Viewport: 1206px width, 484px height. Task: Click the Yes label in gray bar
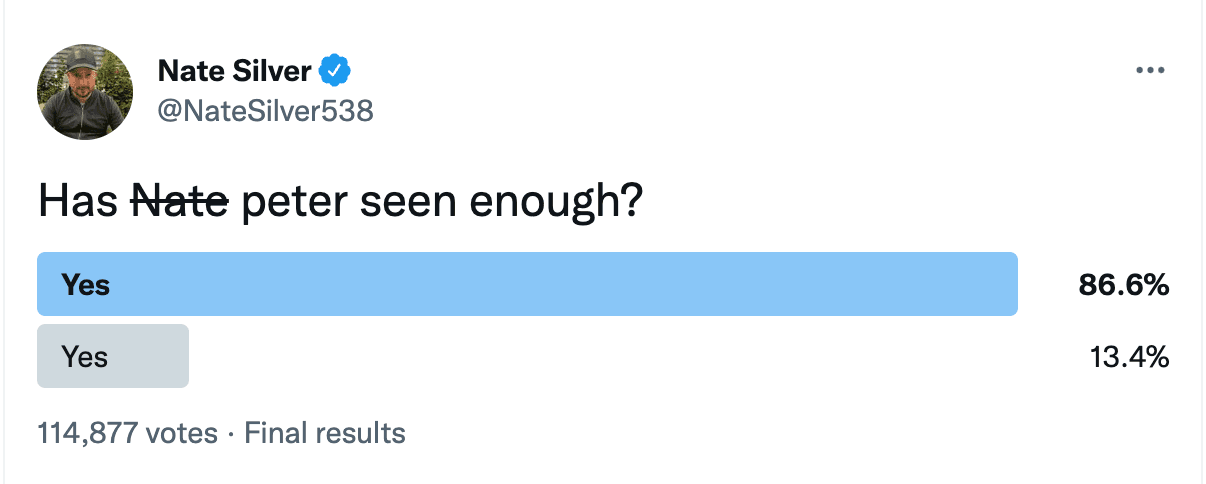click(x=85, y=357)
